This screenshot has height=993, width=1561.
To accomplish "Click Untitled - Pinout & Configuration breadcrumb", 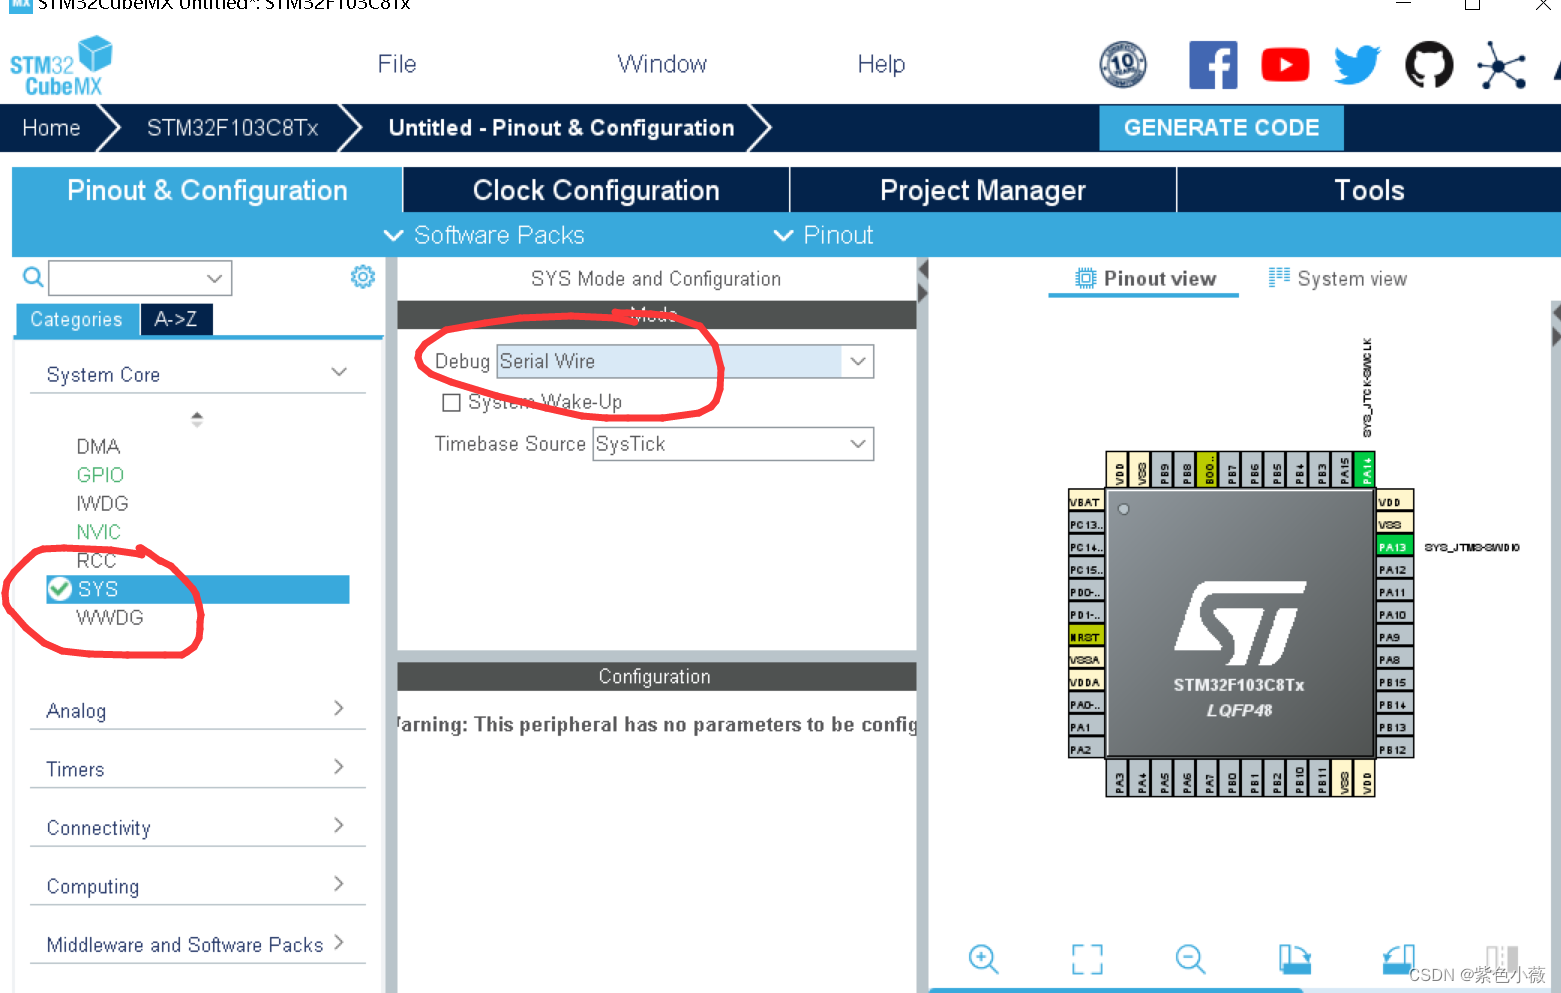I will tap(561, 128).
